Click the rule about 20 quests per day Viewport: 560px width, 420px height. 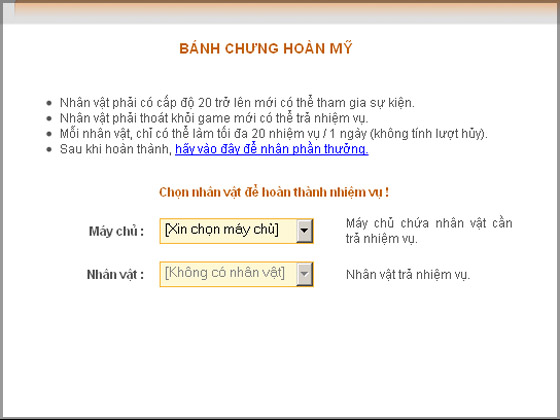[x=274, y=134]
